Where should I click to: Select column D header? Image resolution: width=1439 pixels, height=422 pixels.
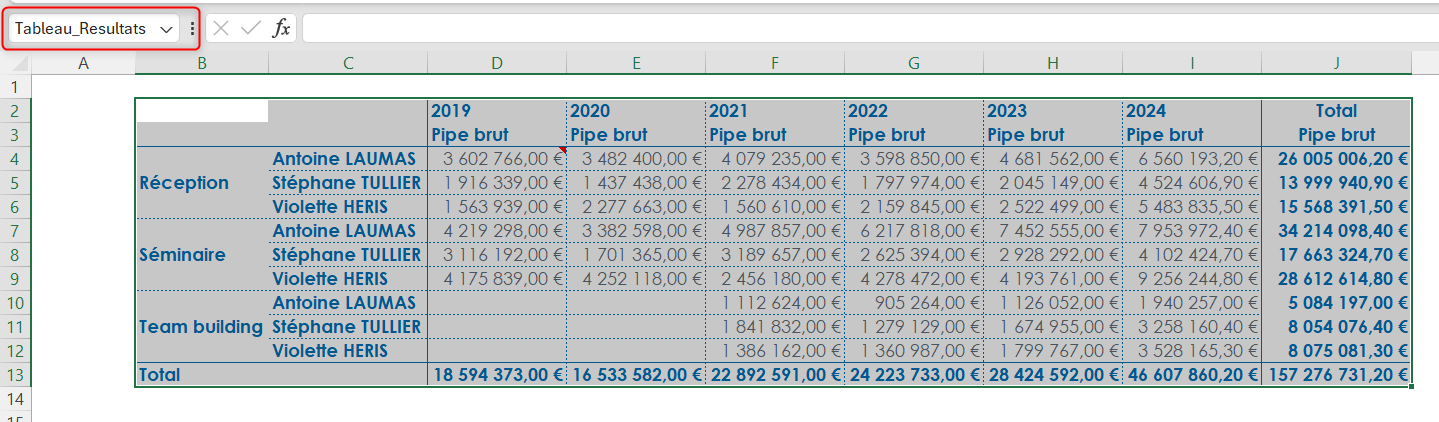pos(496,64)
